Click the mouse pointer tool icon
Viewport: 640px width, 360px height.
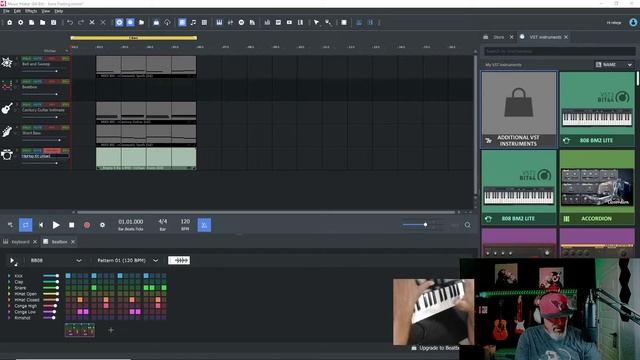coord(316,22)
